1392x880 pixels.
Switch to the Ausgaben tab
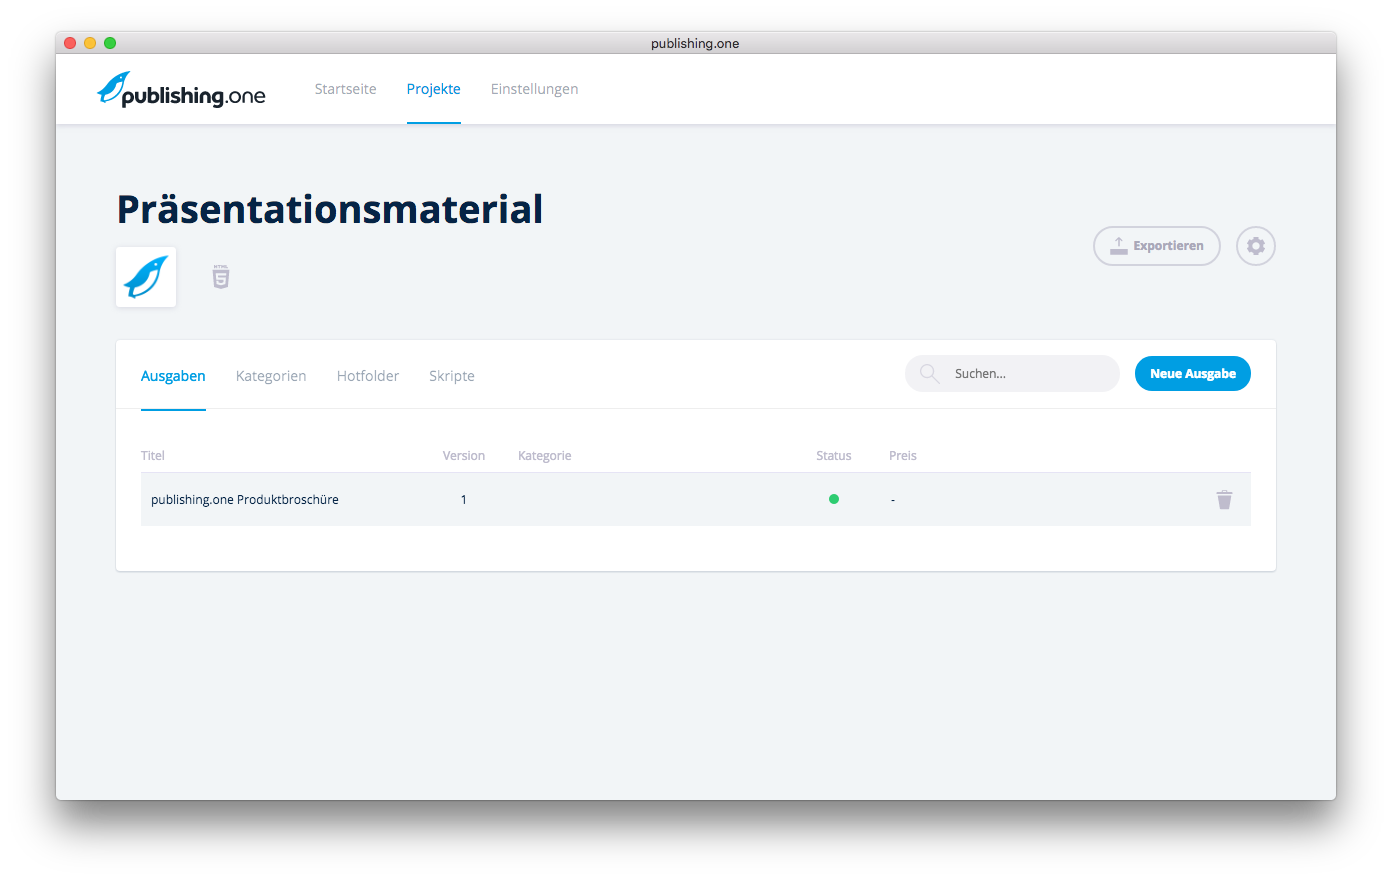[173, 376]
